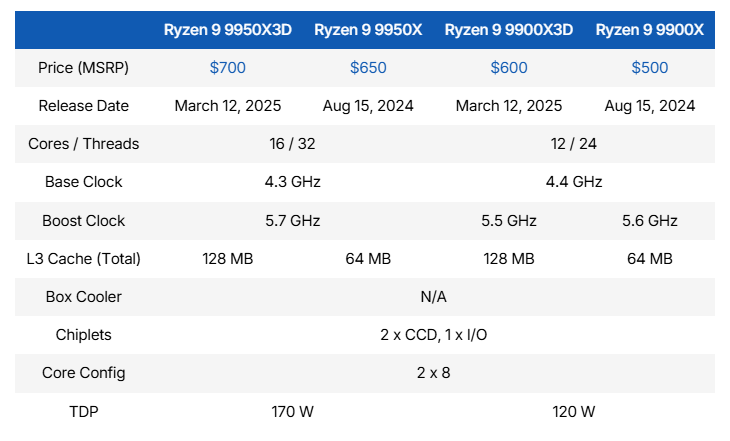Click the 16 / 32 cores value
The image size is (730, 441).
(292, 143)
